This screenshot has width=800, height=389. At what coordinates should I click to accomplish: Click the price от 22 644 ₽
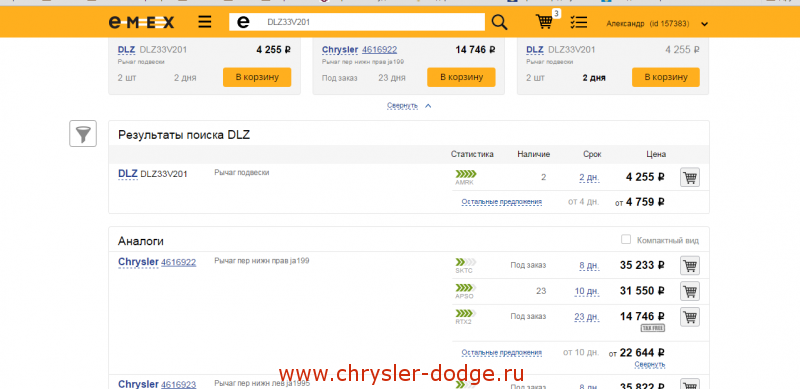(637, 353)
